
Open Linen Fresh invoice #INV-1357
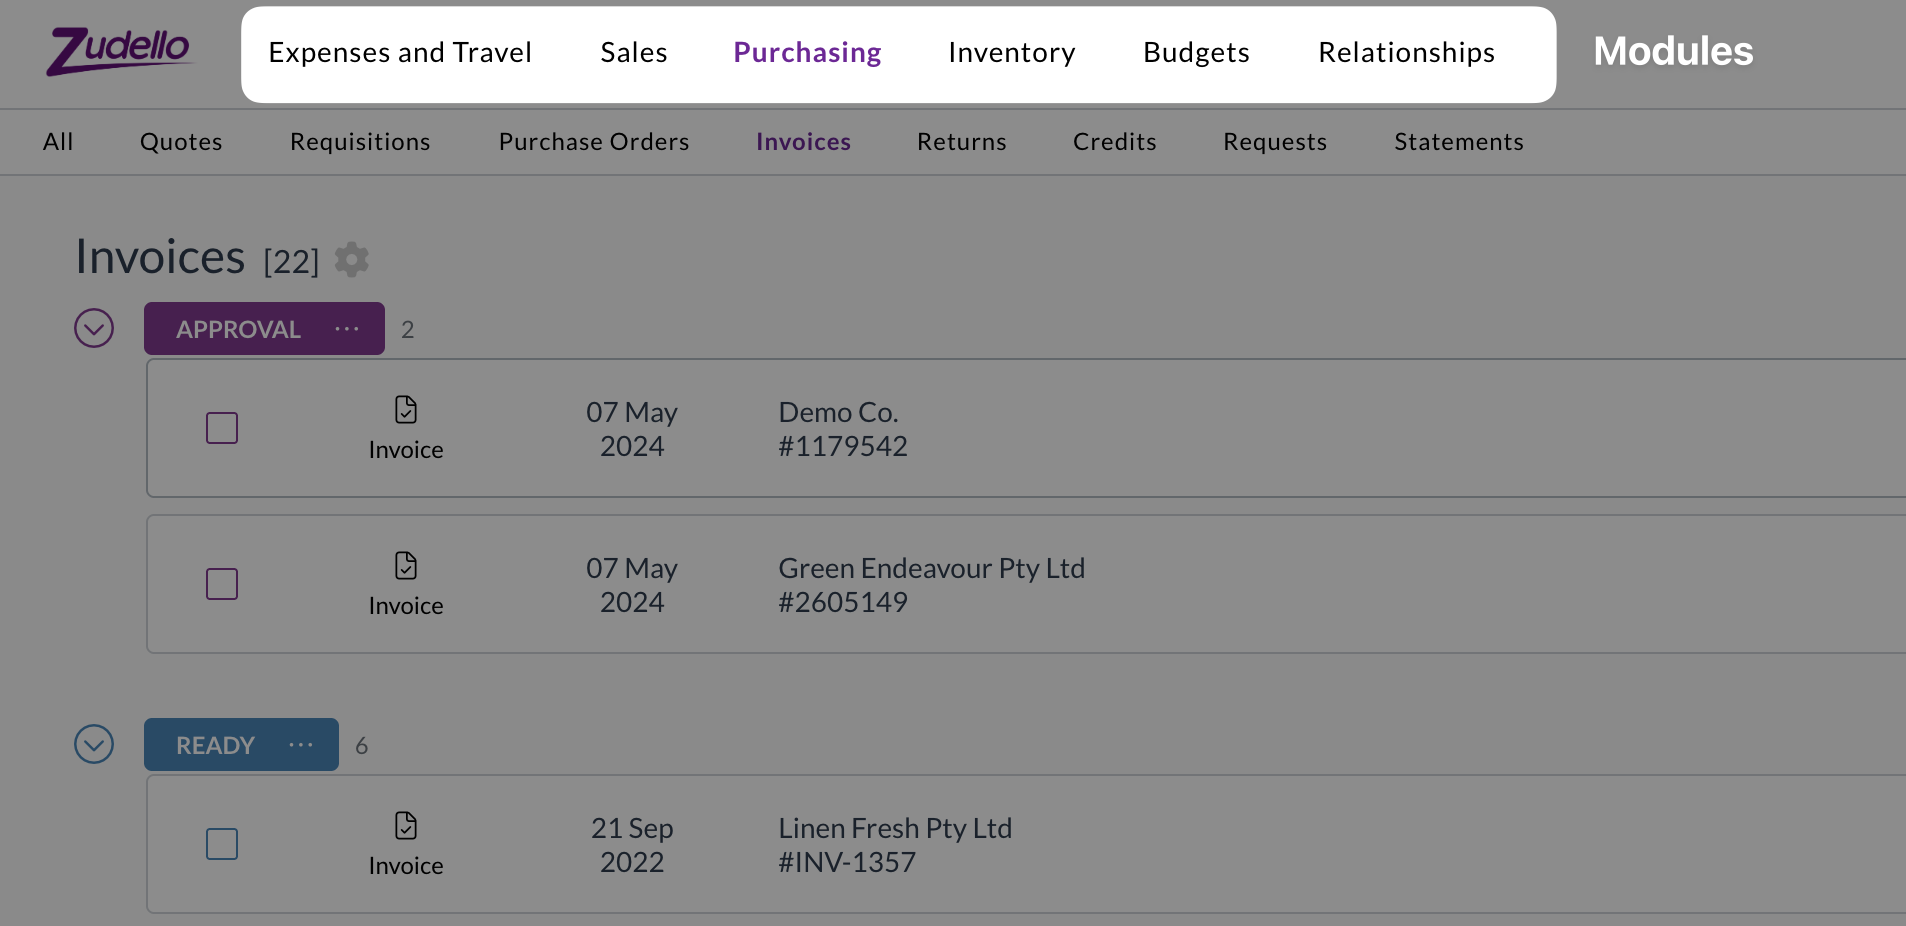[x=895, y=845]
